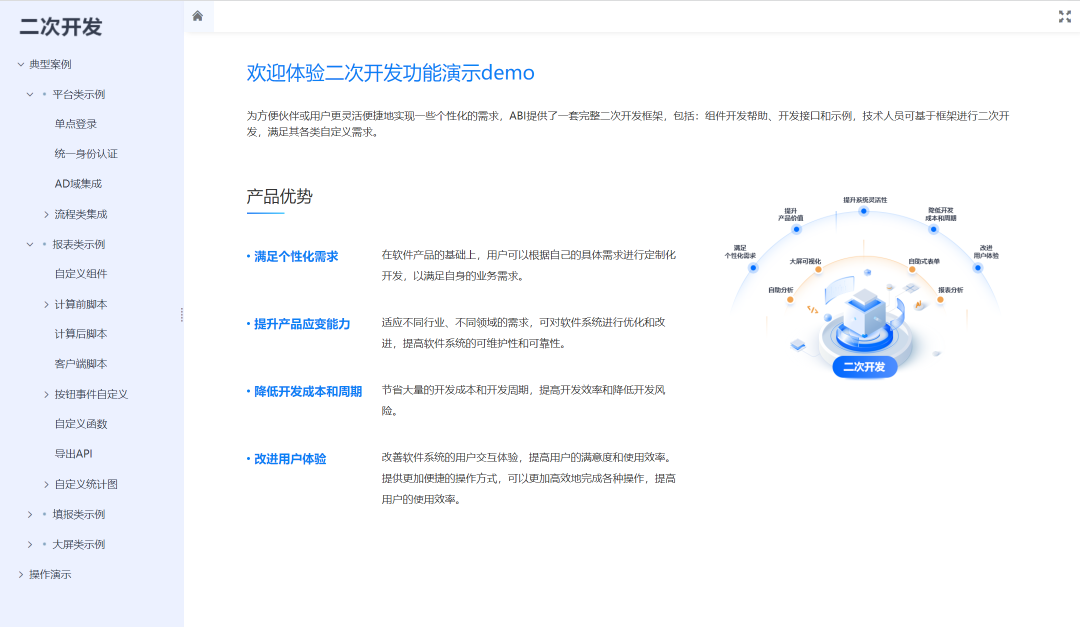Expand the 计算前脚本 node
The width and height of the screenshot is (1080, 627).
(x=46, y=304)
